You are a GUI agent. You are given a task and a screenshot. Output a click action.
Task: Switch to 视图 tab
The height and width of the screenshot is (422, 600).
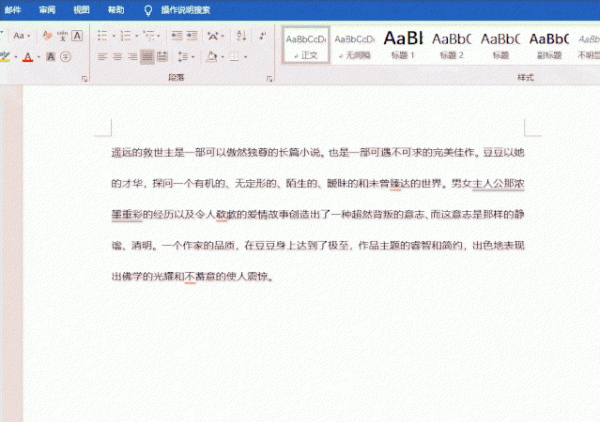coord(82,10)
